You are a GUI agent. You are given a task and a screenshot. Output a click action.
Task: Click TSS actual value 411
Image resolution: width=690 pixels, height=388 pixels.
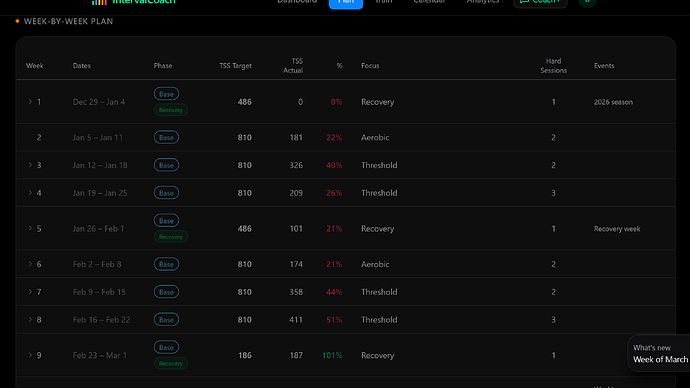point(296,319)
